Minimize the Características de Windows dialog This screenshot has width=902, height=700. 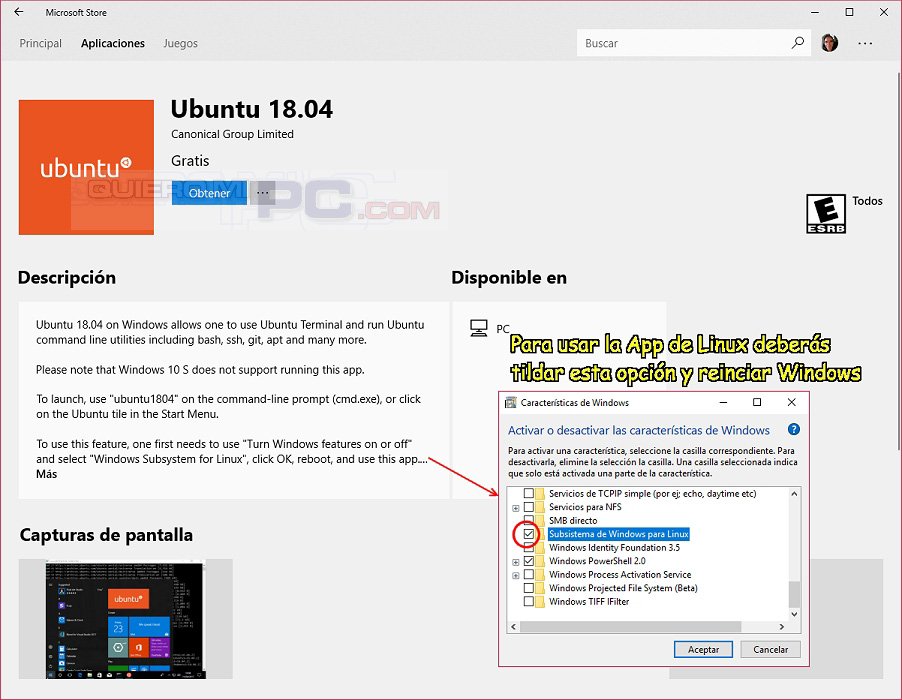coord(724,402)
